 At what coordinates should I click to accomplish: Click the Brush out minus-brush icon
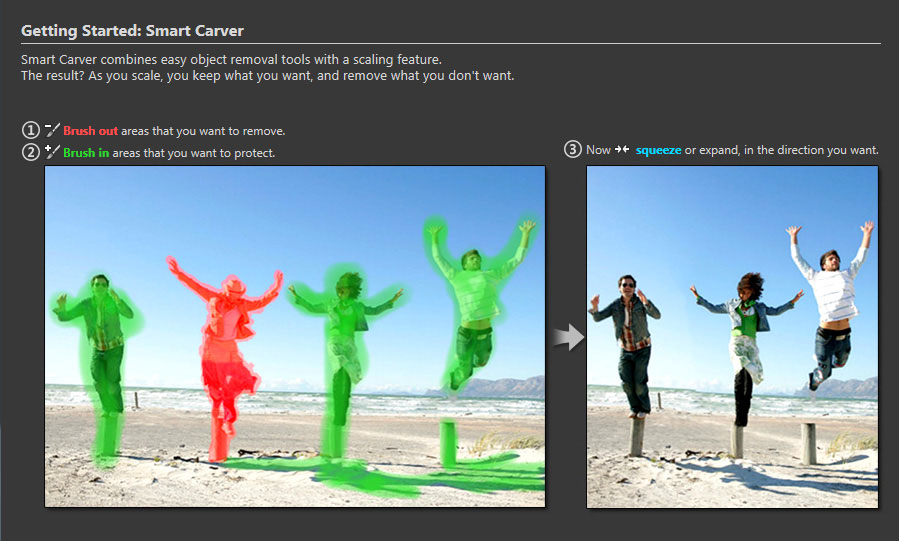53,131
